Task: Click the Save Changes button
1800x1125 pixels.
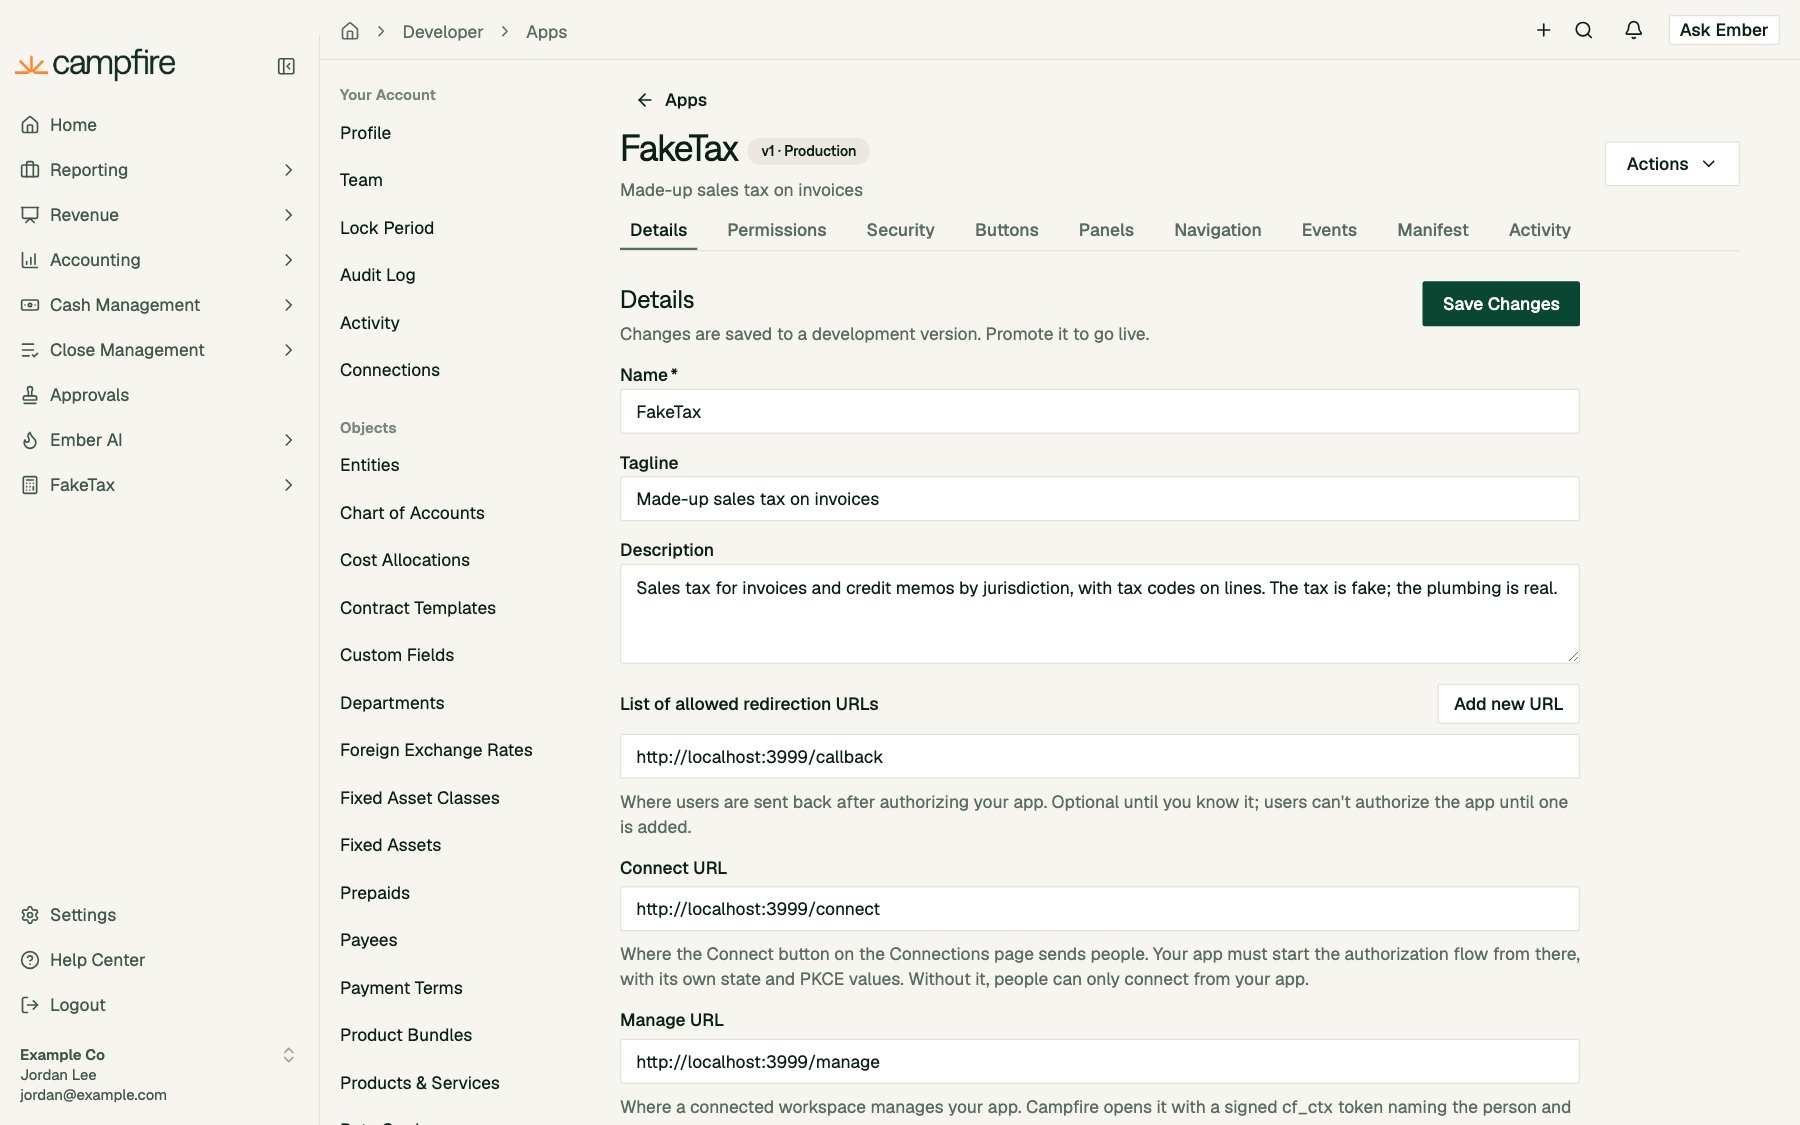Action: click(x=1500, y=304)
